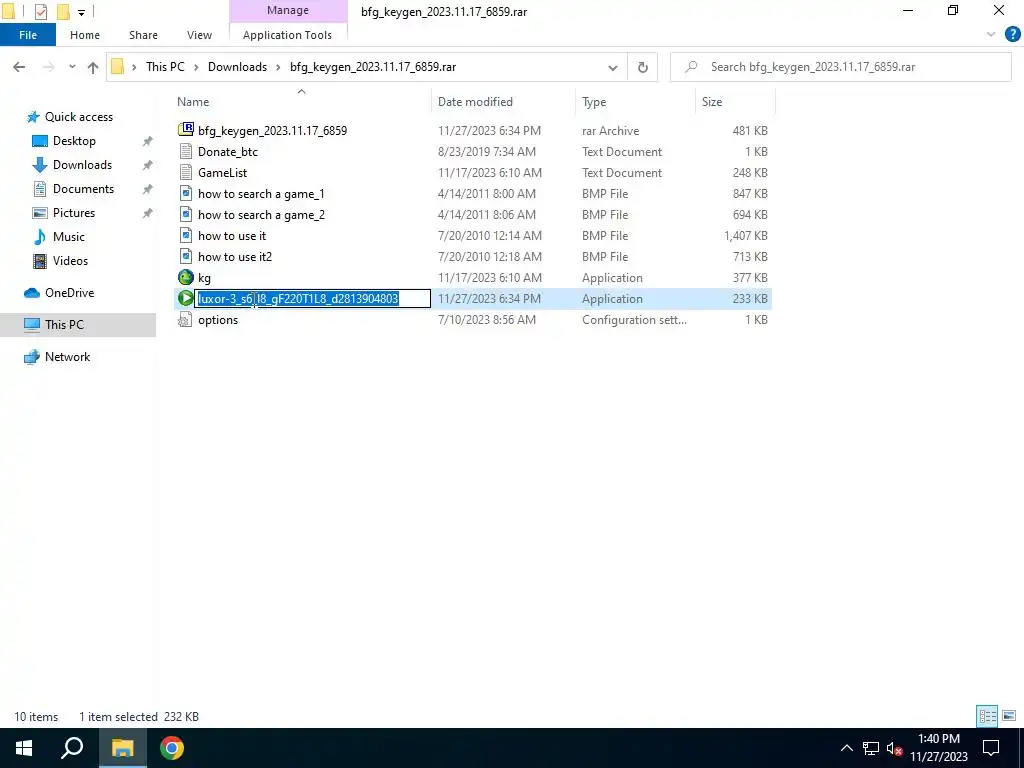Click the Help question mark icon
Screen dimensions: 1024x768
[1012, 35]
